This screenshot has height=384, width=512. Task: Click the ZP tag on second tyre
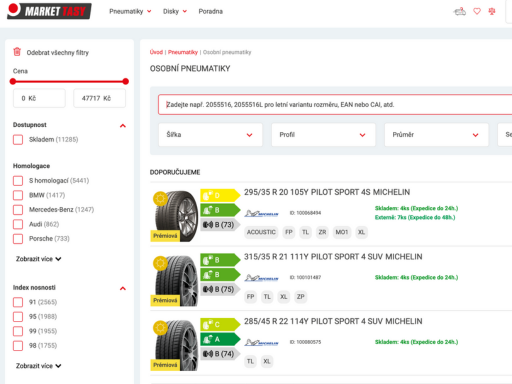tap(300, 297)
